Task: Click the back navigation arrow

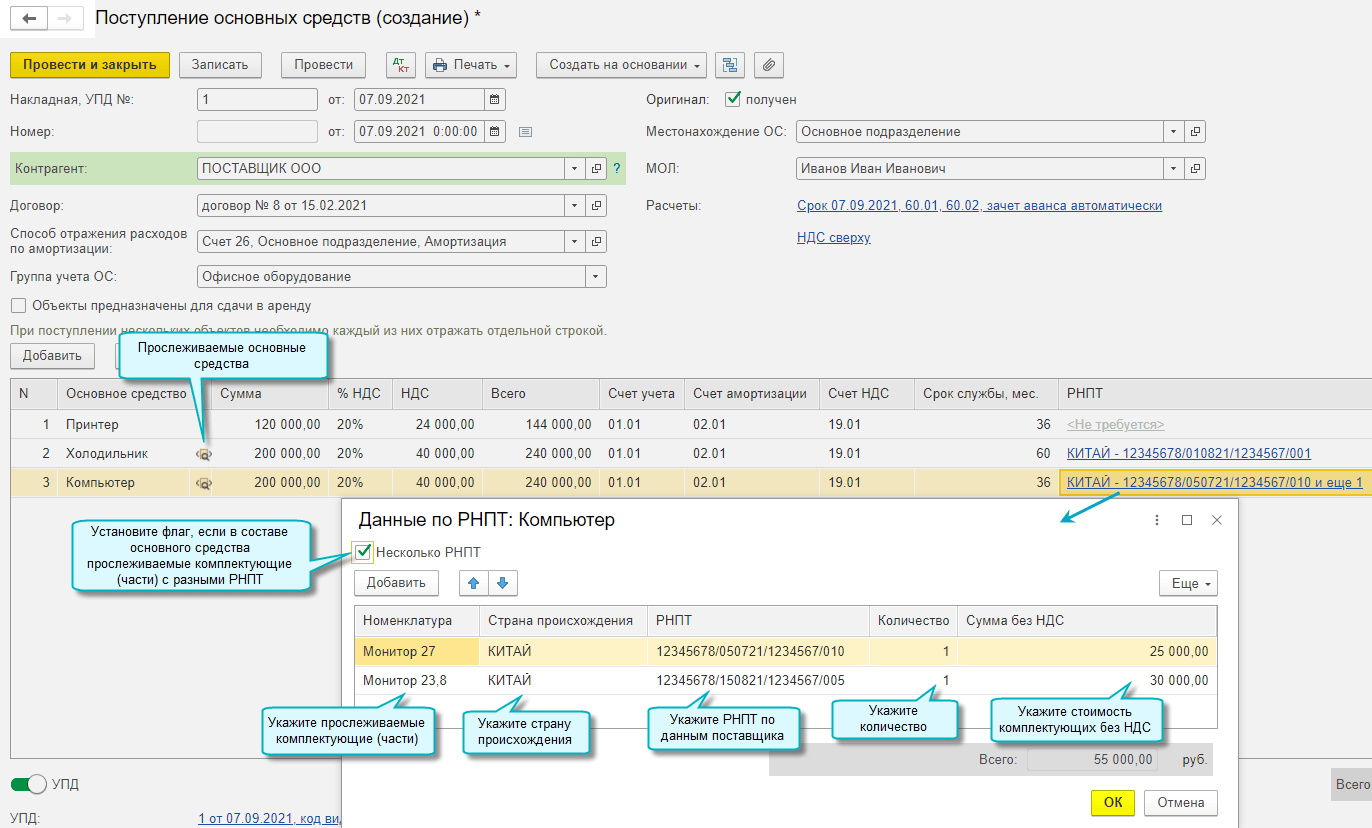Action: (29, 18)
